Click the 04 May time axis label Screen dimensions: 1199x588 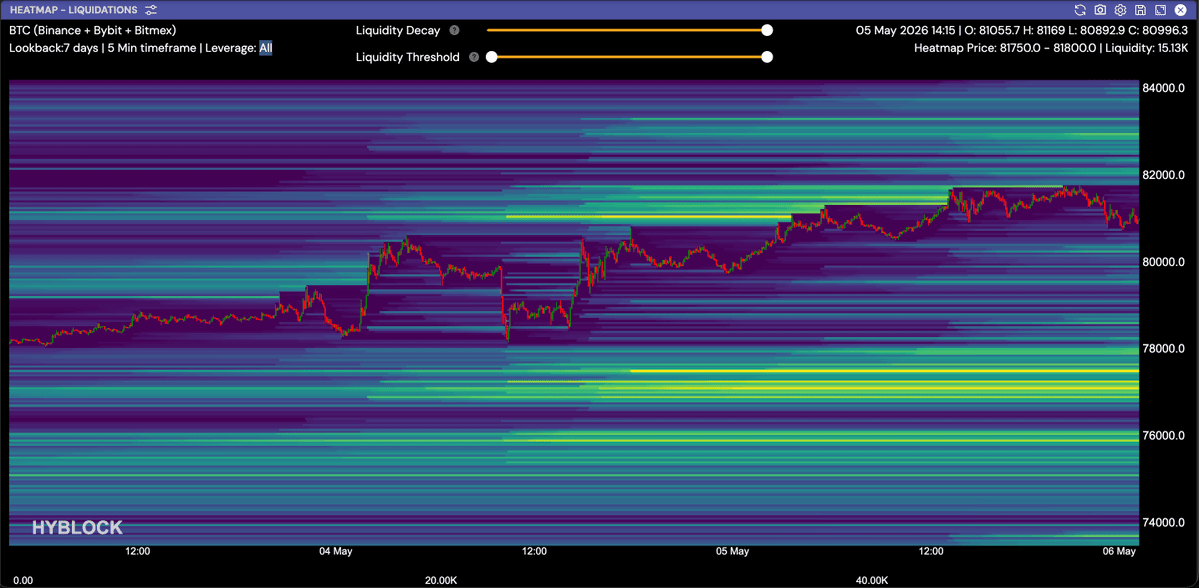point(336,551)
